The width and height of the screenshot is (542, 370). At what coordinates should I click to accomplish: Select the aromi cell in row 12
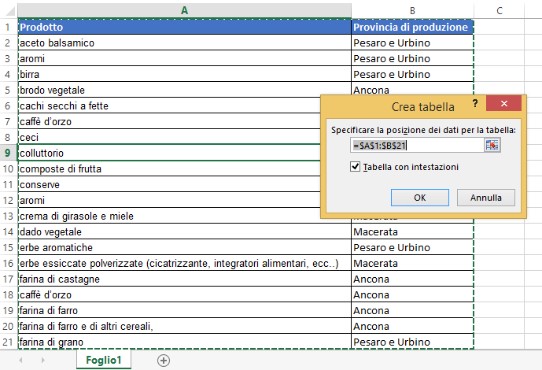[x=169, y=200]
